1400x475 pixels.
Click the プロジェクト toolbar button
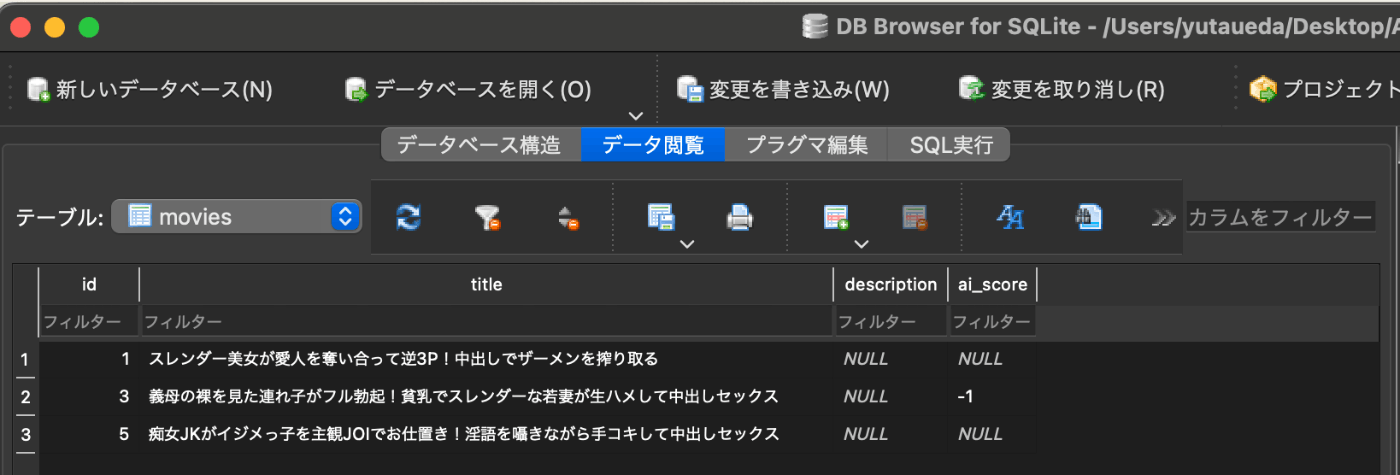coord(1324,90)
